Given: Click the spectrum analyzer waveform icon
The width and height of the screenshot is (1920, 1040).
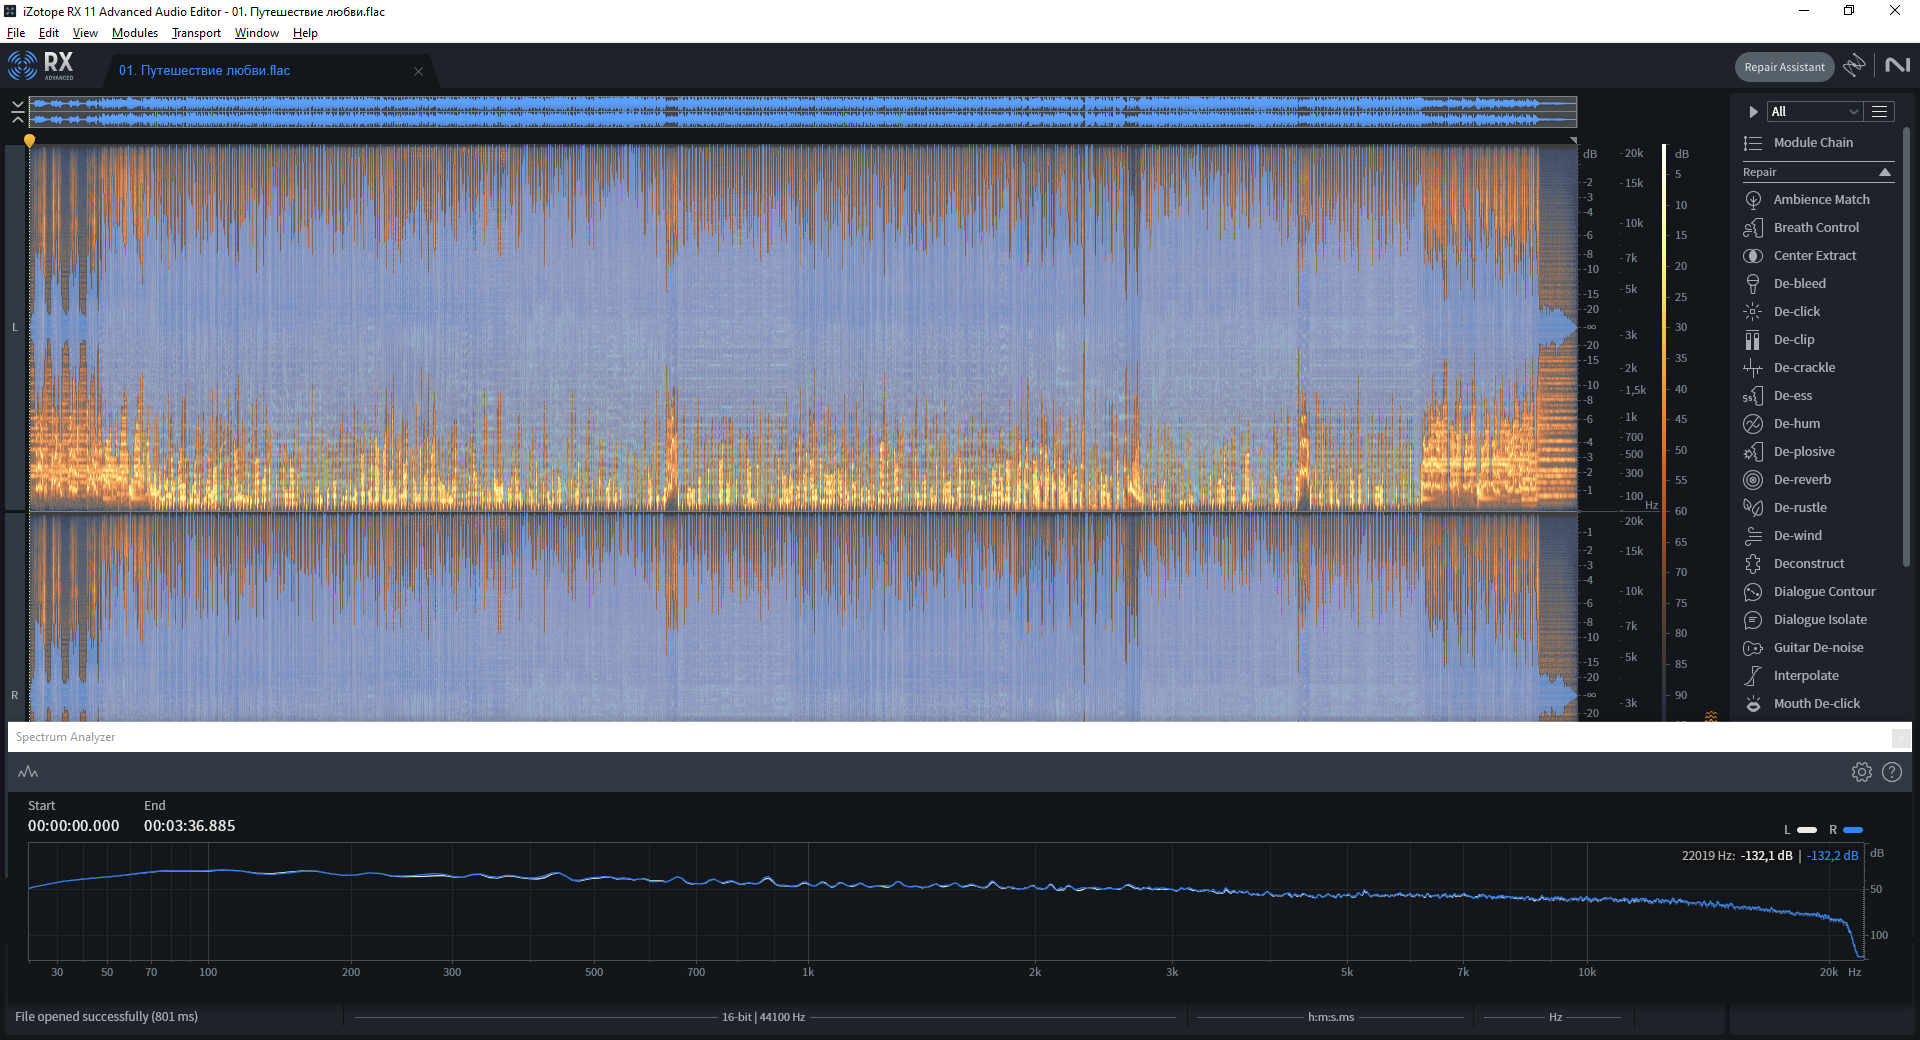Looking at the screenshot, I should tap(28, 772).
